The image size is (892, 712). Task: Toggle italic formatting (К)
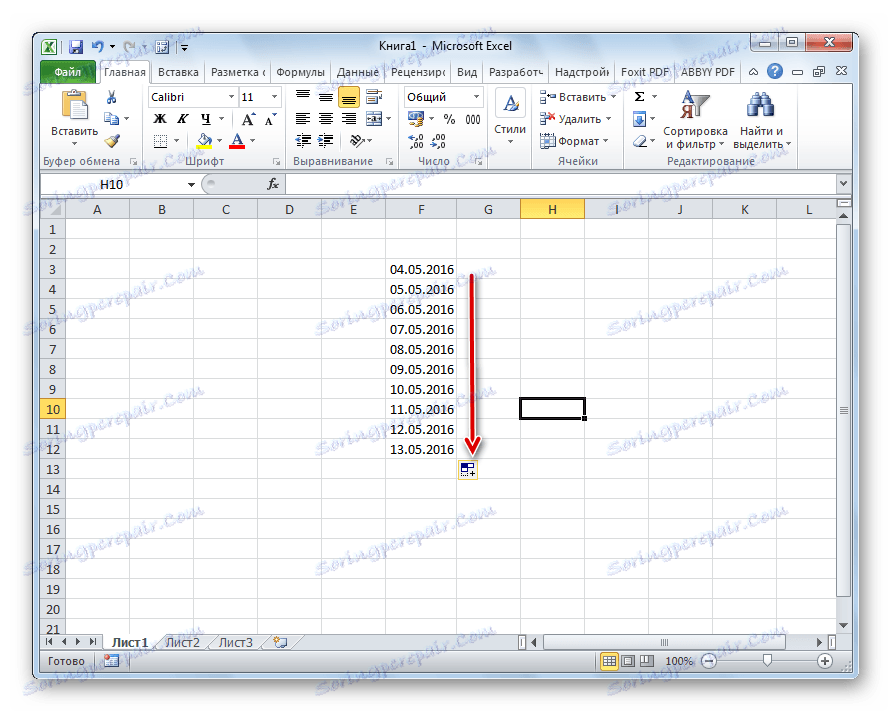tap(185, 118)
